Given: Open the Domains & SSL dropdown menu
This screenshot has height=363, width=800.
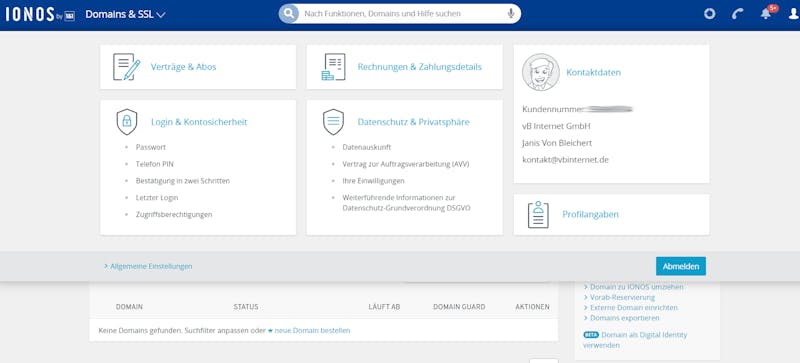Looking at the screenshot, I should click(125, 14).
